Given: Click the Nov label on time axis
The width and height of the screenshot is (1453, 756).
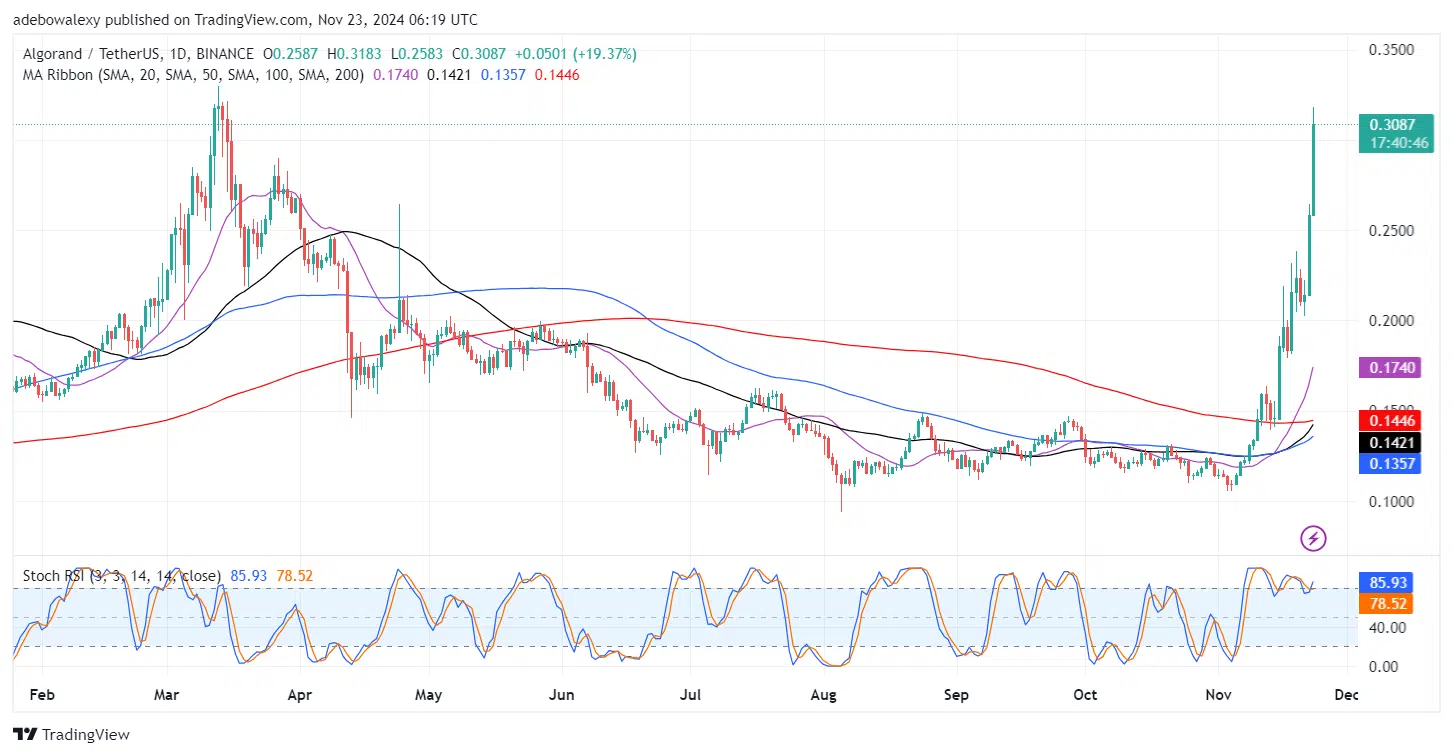Looking at the screenshot, I should [x=1218, y=694].
